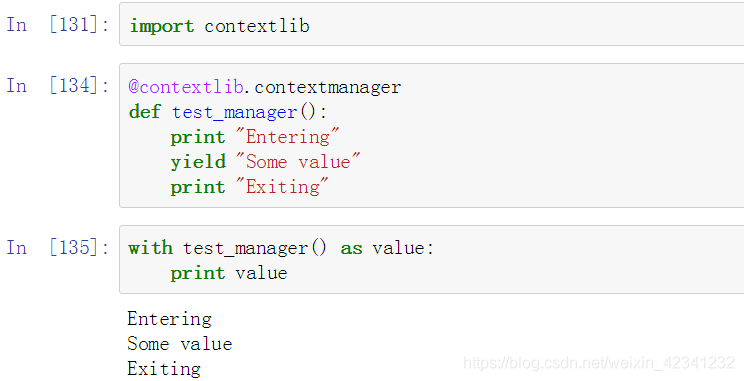
Task: Click the word contextlib in import cell
Action: 257,26
